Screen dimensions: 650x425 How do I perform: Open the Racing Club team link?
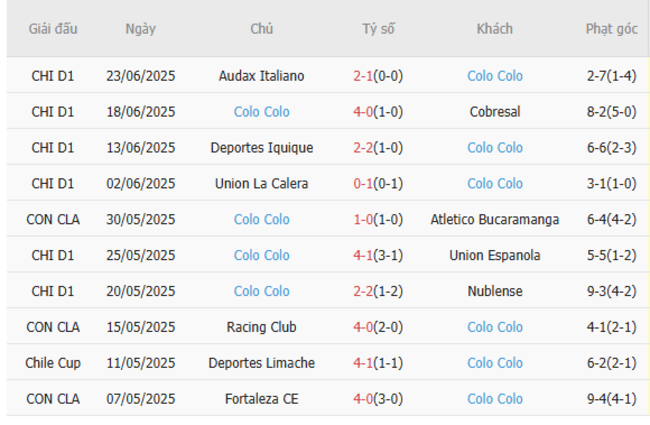[x=261, y=327]
